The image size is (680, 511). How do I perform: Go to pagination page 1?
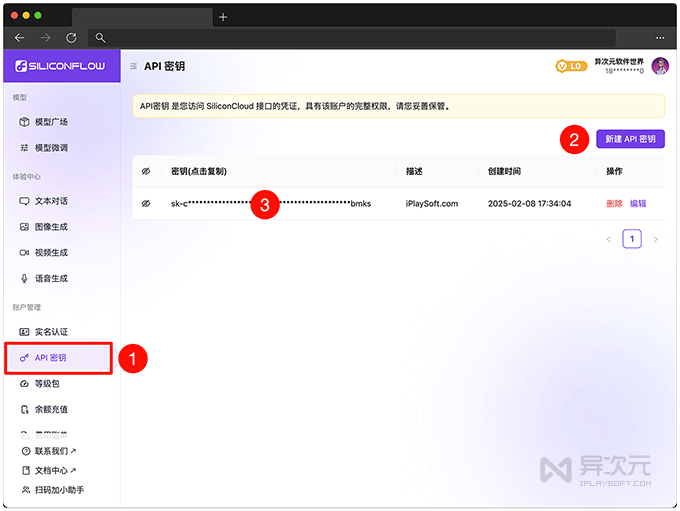pyautogui.click(x=632, y=239)
